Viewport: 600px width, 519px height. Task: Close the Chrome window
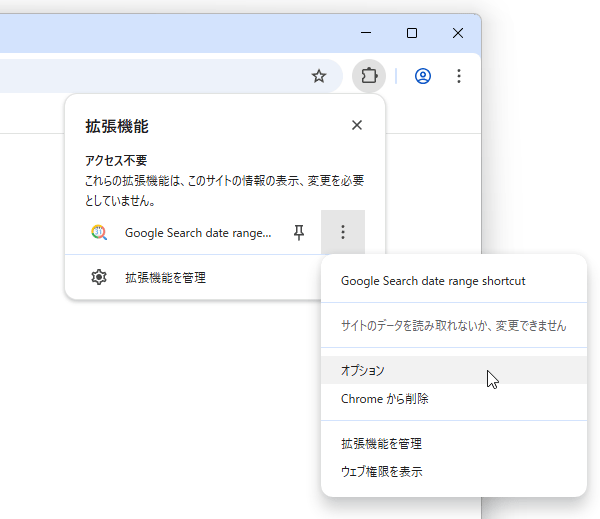458,33
